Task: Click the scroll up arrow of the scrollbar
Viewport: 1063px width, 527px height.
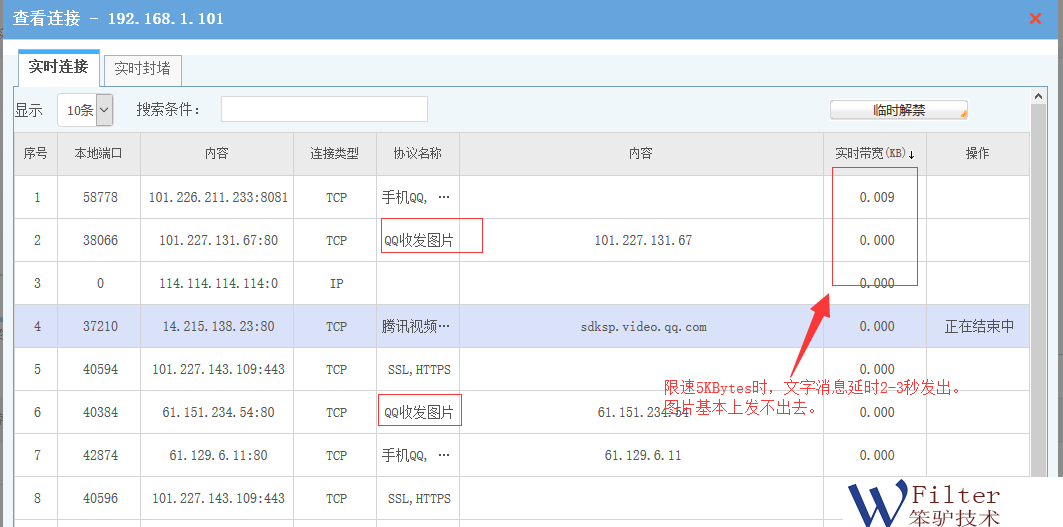Action: 1040,97
